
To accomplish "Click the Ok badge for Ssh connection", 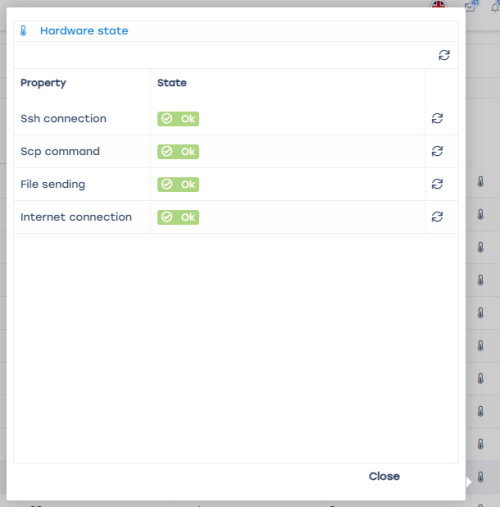I will (178, 119).
